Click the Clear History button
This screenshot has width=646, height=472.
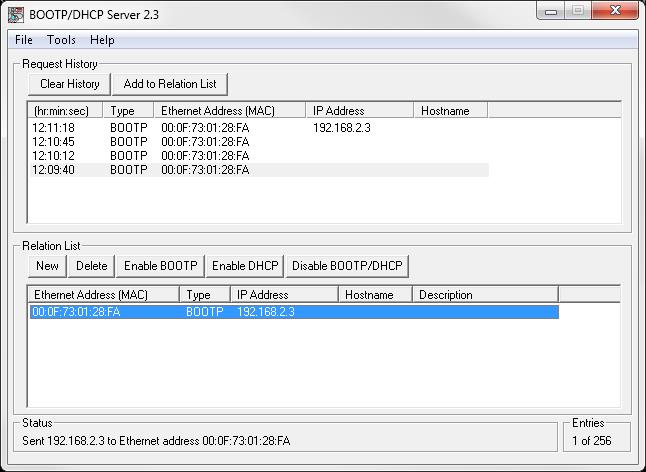pyautogui.click(x=70, y=84)
